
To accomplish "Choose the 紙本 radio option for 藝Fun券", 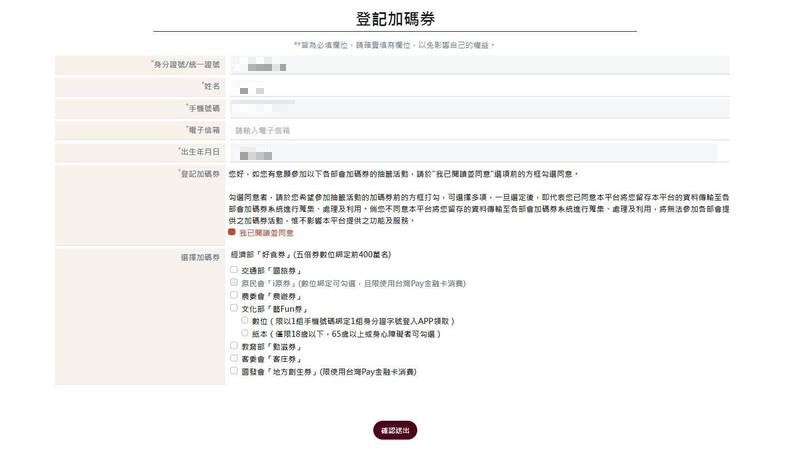I will tap(245, 333).
